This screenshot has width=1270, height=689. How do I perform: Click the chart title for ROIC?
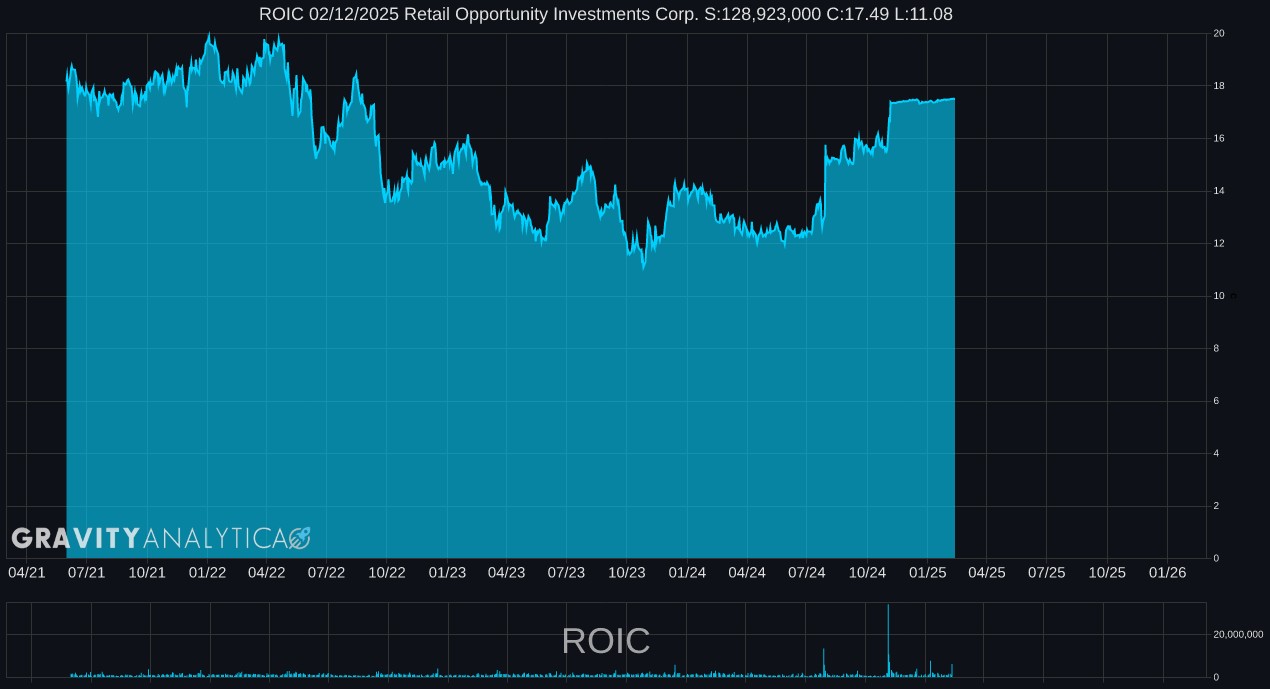[x=606, y=14]
